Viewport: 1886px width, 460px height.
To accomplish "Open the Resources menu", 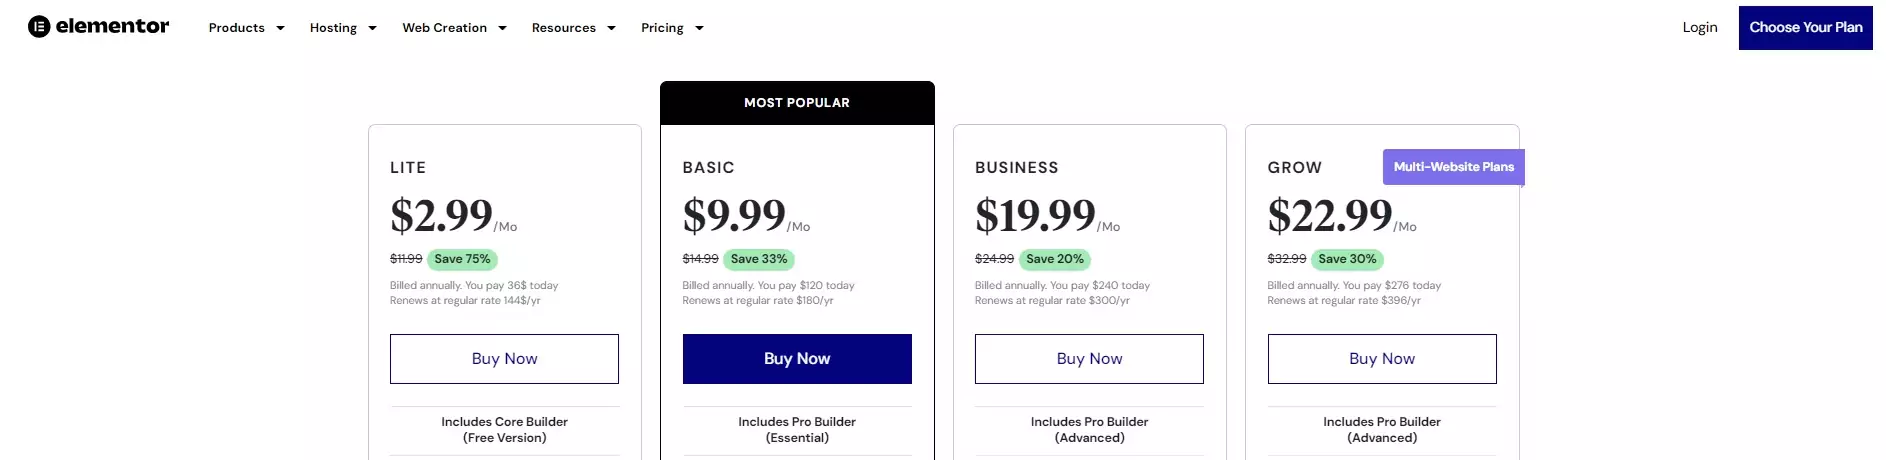I will (x=563, y=28).
